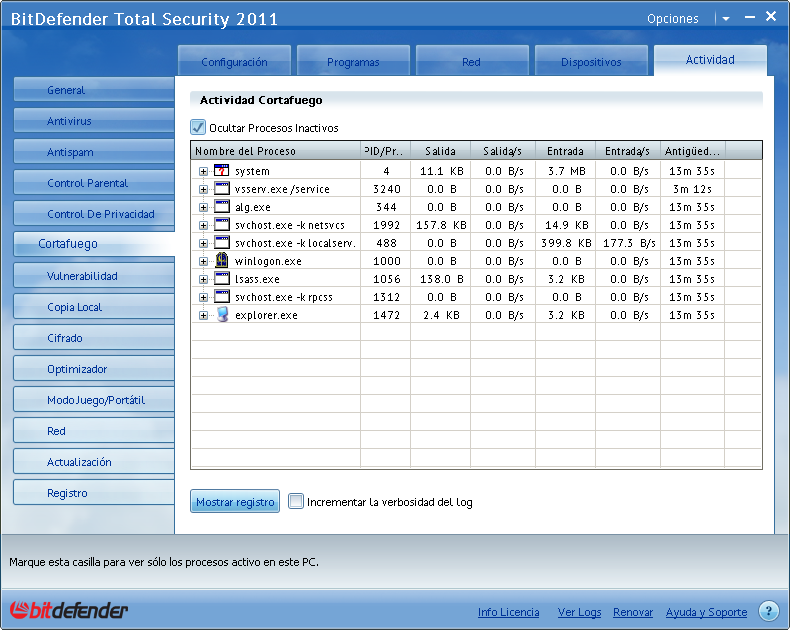Open help via question mark icon
This screenshot has width=790, height=630.
coord(768,611)
